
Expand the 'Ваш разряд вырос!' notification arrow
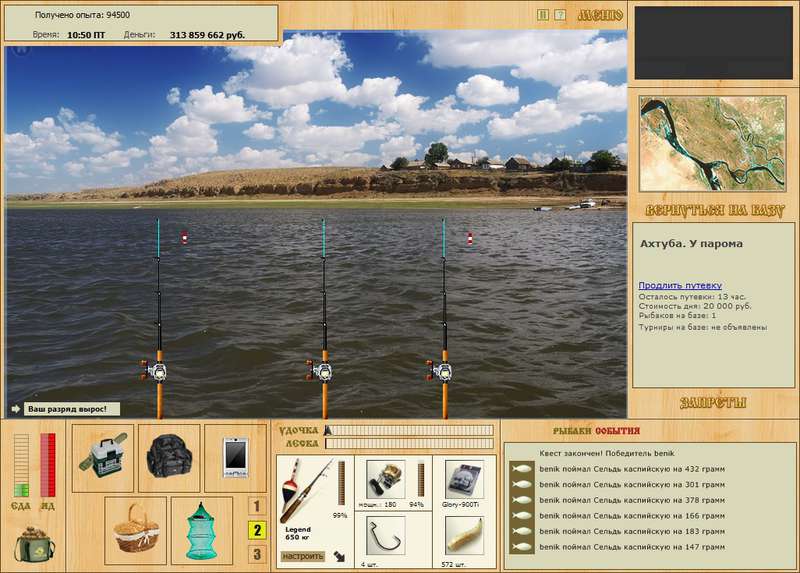(x=15, y=409)
